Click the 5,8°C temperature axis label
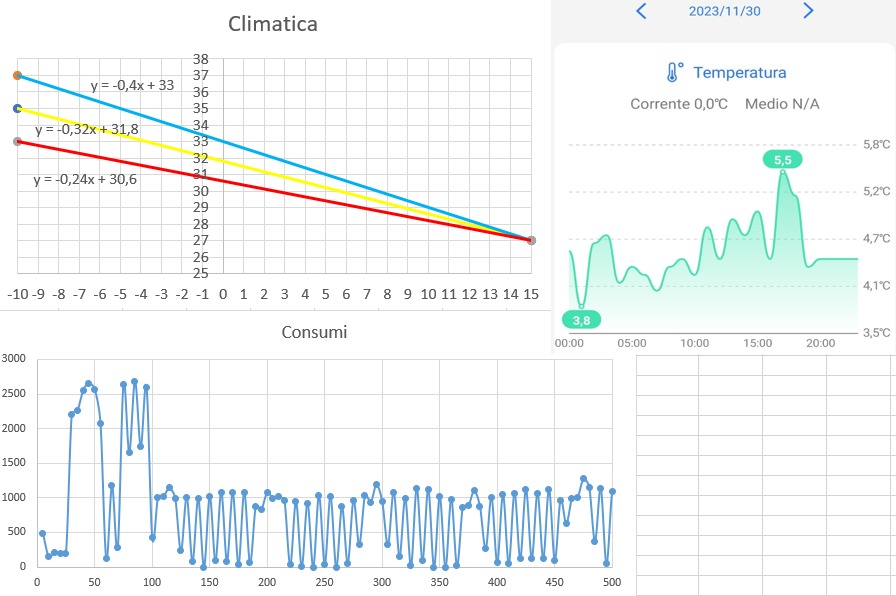 coord(877,145)
